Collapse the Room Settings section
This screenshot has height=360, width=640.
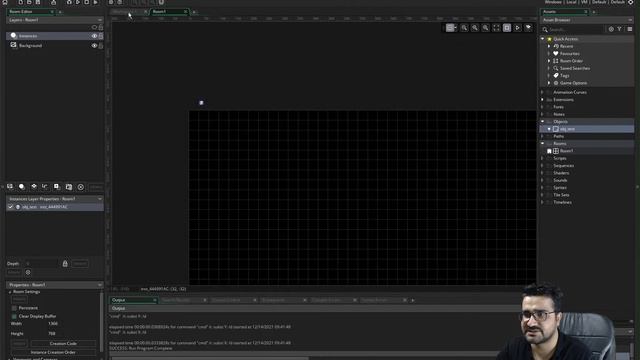click(x=10, y=292)
